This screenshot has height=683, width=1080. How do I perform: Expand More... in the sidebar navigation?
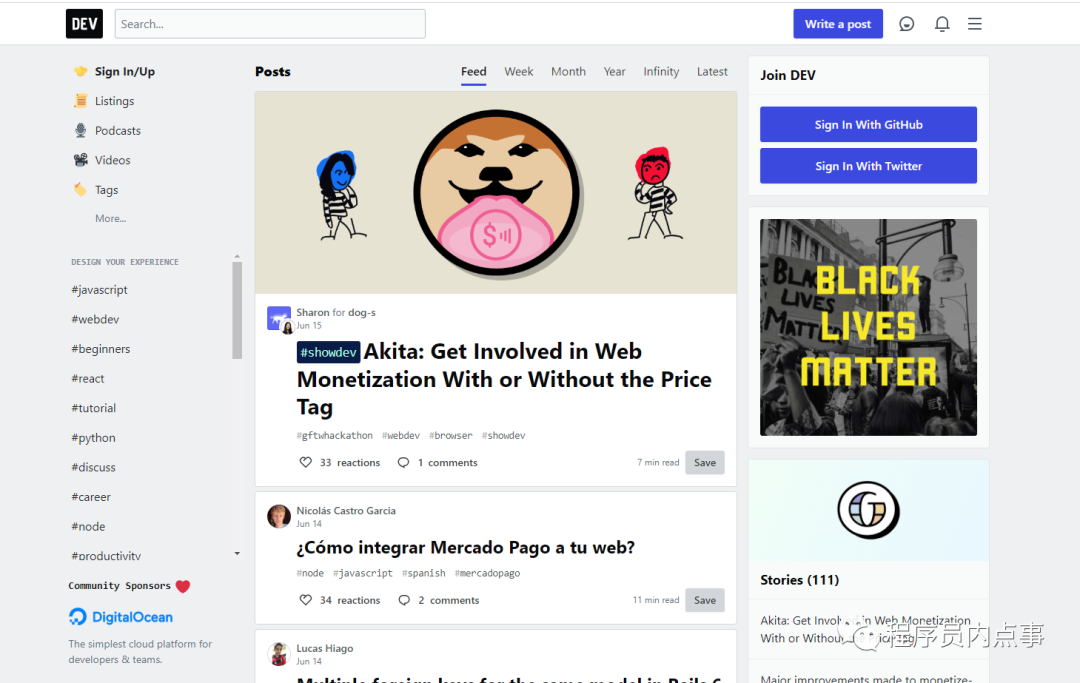click(110, 218)
